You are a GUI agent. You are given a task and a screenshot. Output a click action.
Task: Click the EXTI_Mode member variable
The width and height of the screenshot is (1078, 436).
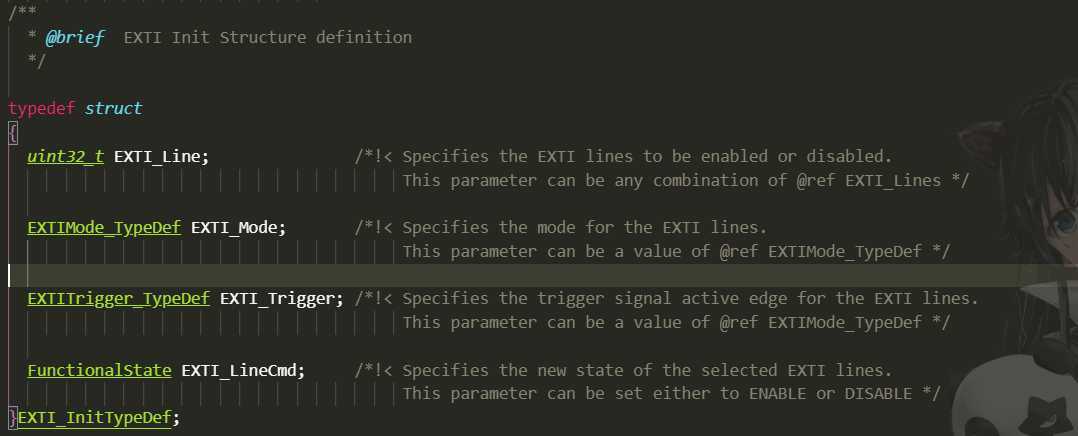pos(234,227)
